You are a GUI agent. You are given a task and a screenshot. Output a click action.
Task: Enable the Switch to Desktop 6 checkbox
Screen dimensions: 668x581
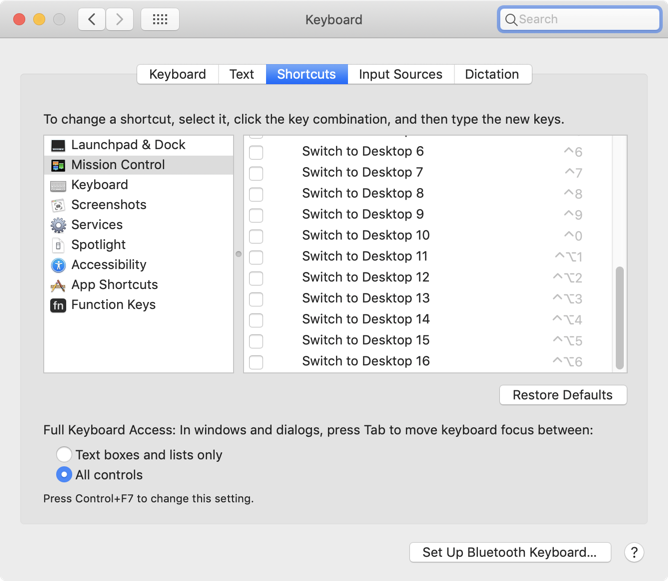[256, 152]
